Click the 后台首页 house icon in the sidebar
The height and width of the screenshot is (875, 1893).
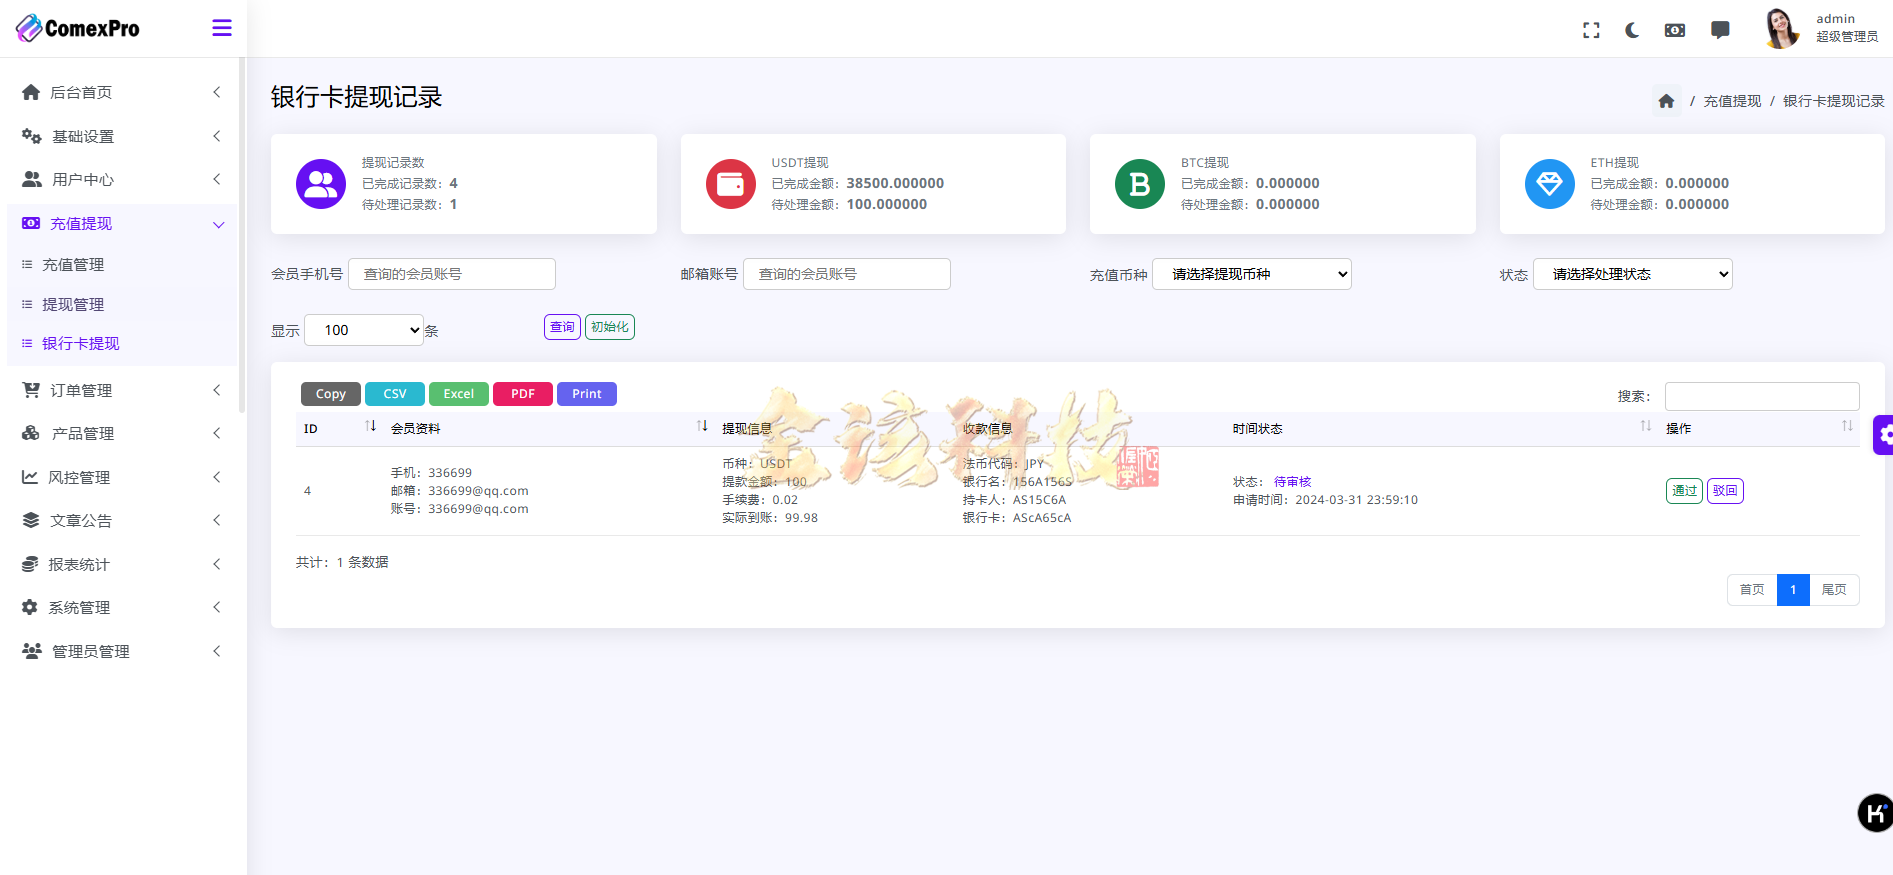coord(31,92)
